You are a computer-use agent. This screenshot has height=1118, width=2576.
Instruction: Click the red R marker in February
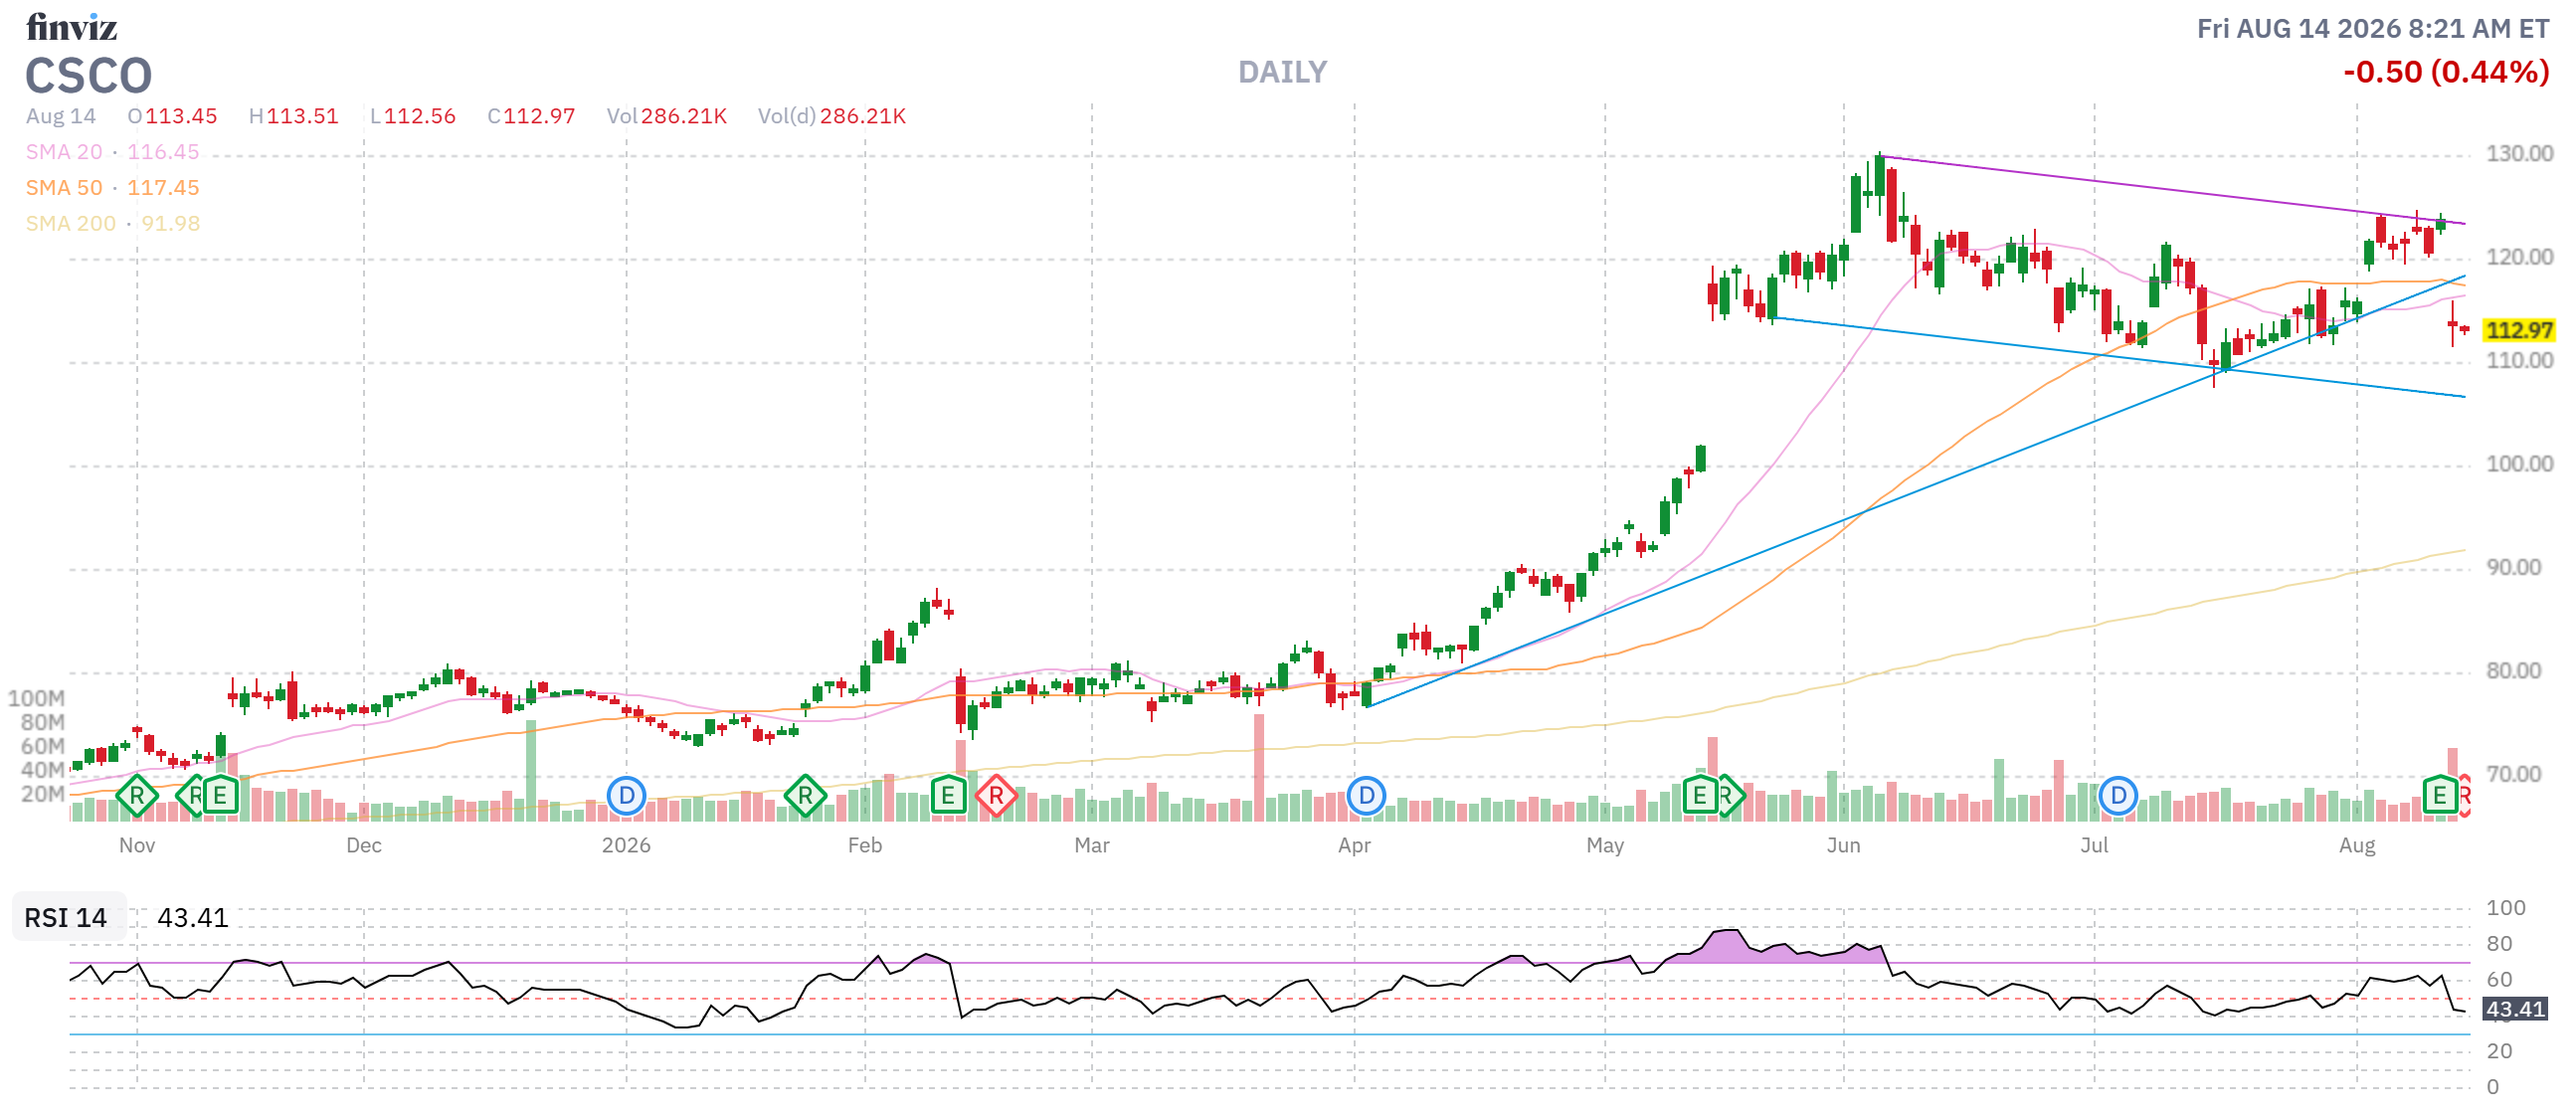coord(996,796)
